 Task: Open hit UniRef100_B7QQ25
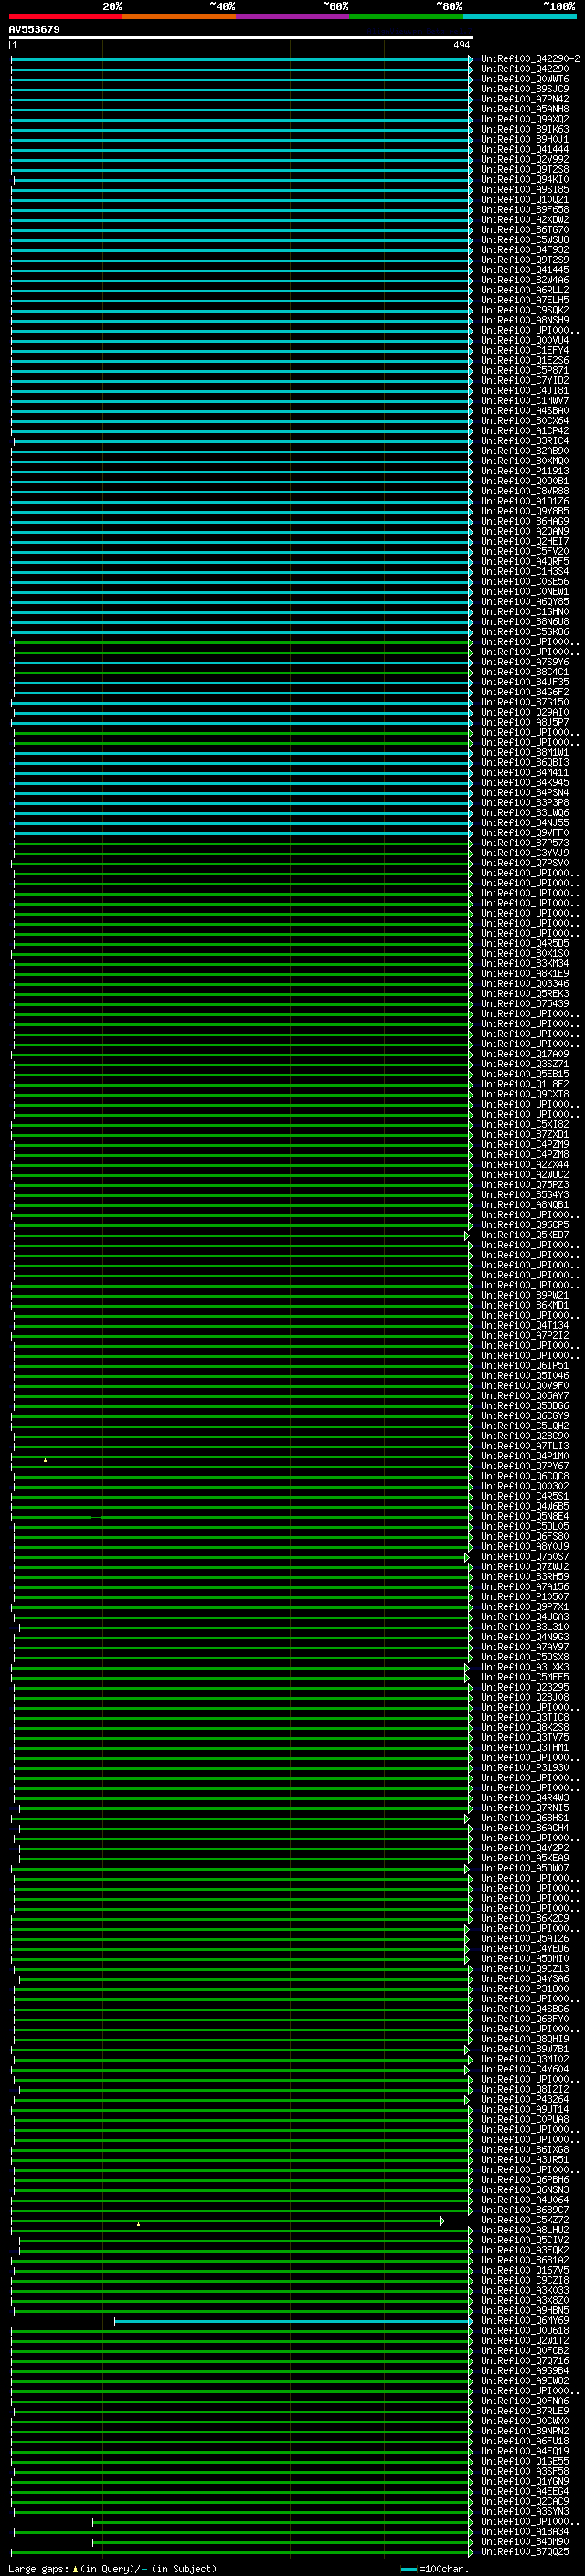[x=525, y=2552]
